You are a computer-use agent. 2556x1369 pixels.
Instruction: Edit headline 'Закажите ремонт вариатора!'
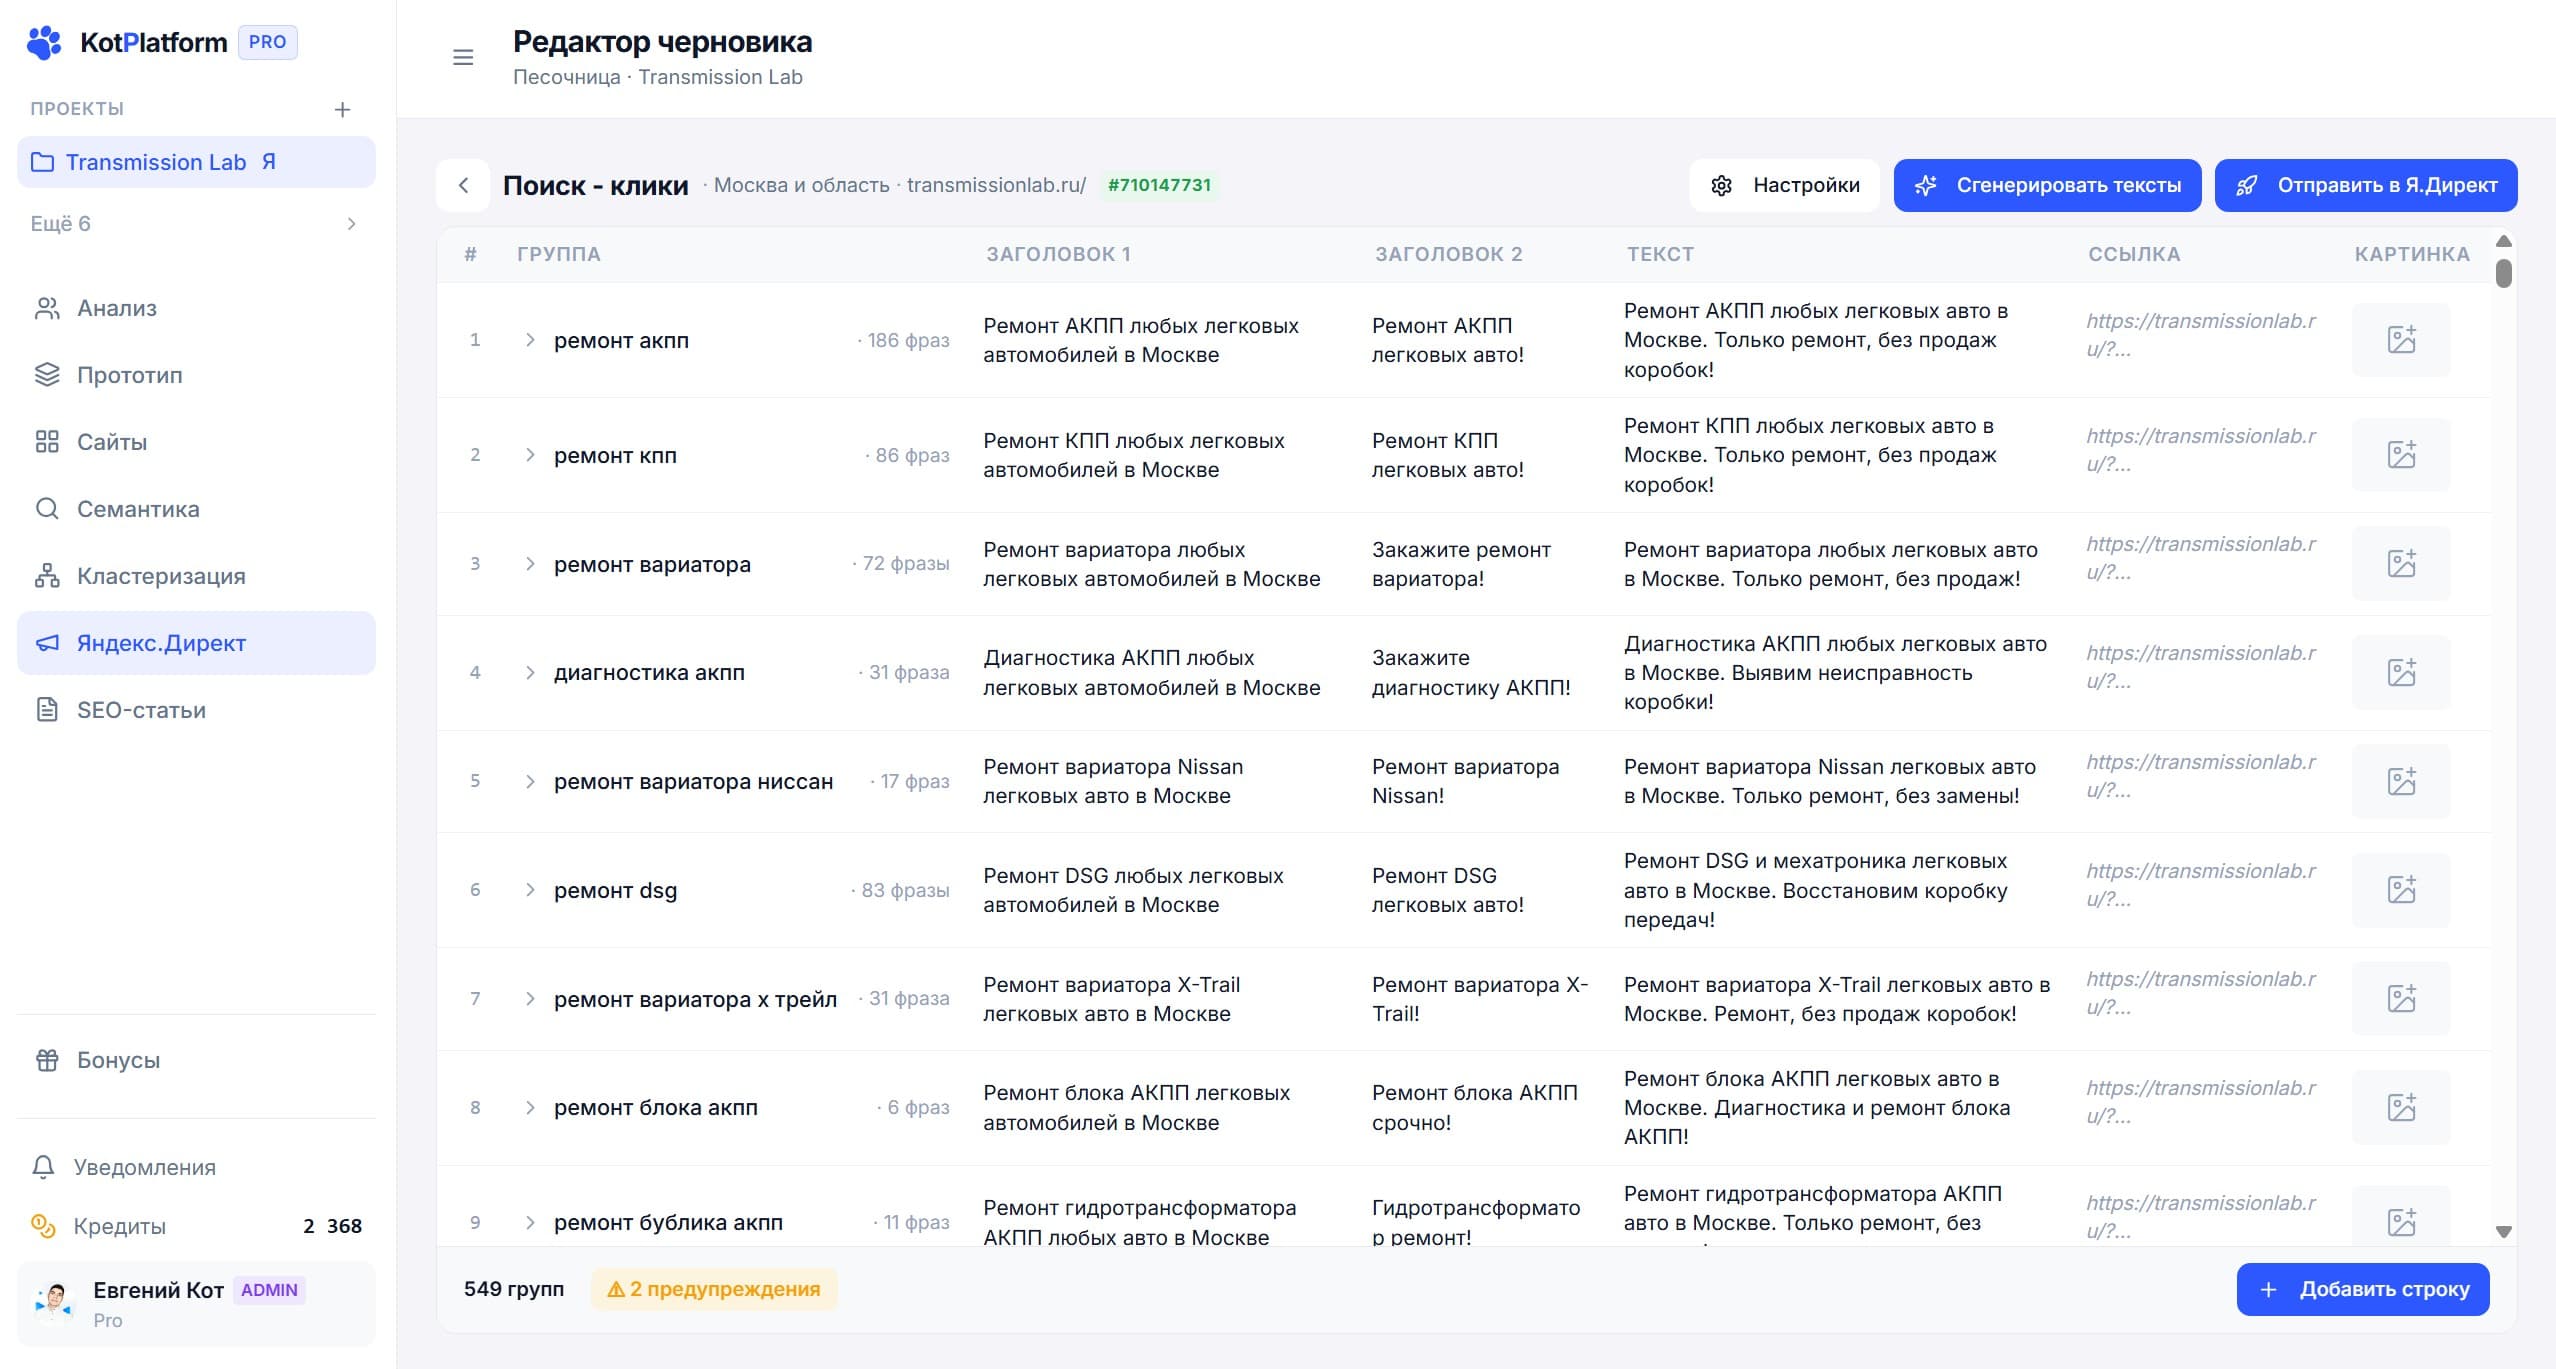coord(1461,564)
